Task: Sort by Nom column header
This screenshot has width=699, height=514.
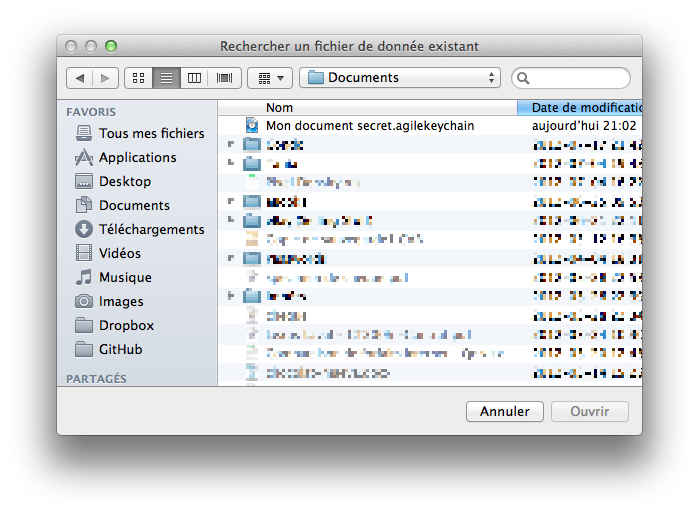Action: coord(367,108)
